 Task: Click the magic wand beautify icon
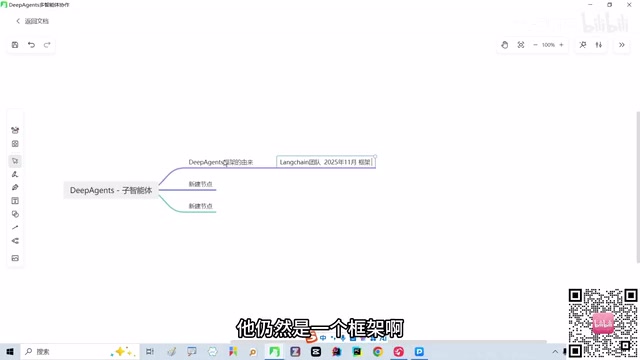(x=583, y=45)
